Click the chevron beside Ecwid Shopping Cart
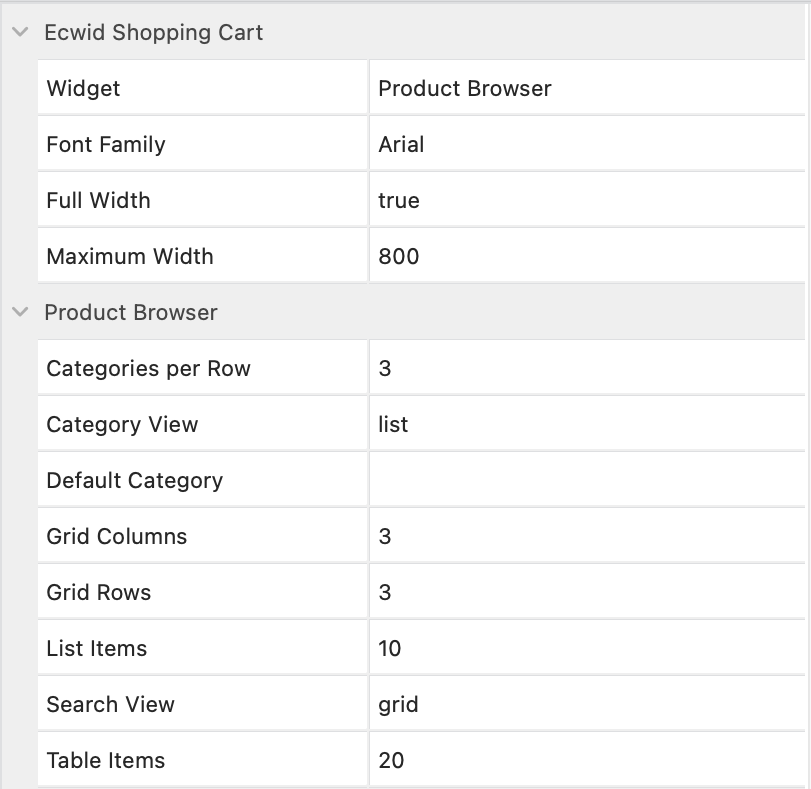The width and height of the screenshot is (811, 789). click(18, 32)
